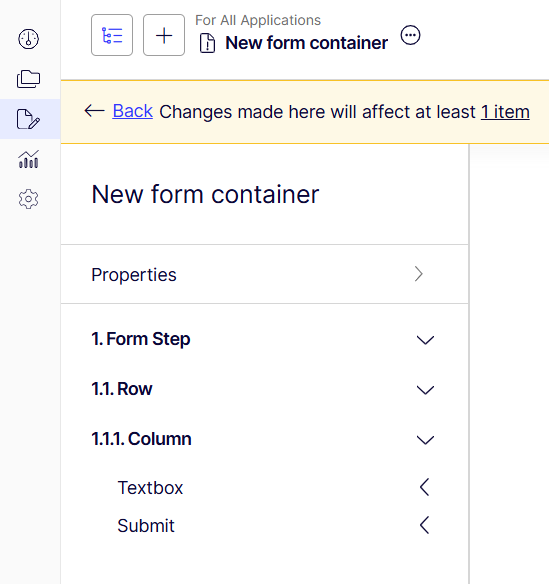
Task: Select the edit document icon in sidebar
Action: (x=28, y=119)
